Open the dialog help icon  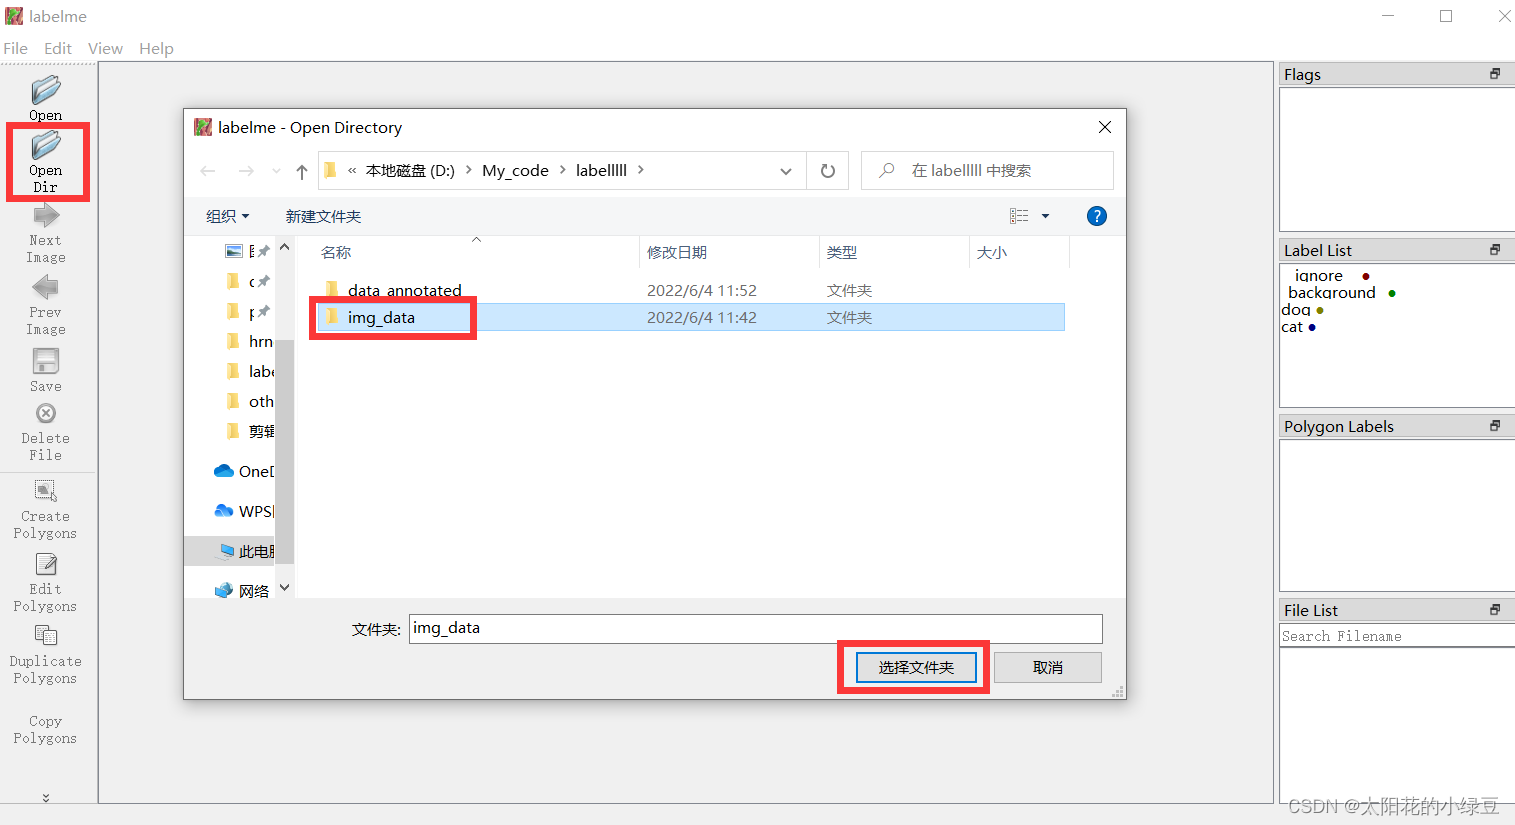[x=1097, y=216]
